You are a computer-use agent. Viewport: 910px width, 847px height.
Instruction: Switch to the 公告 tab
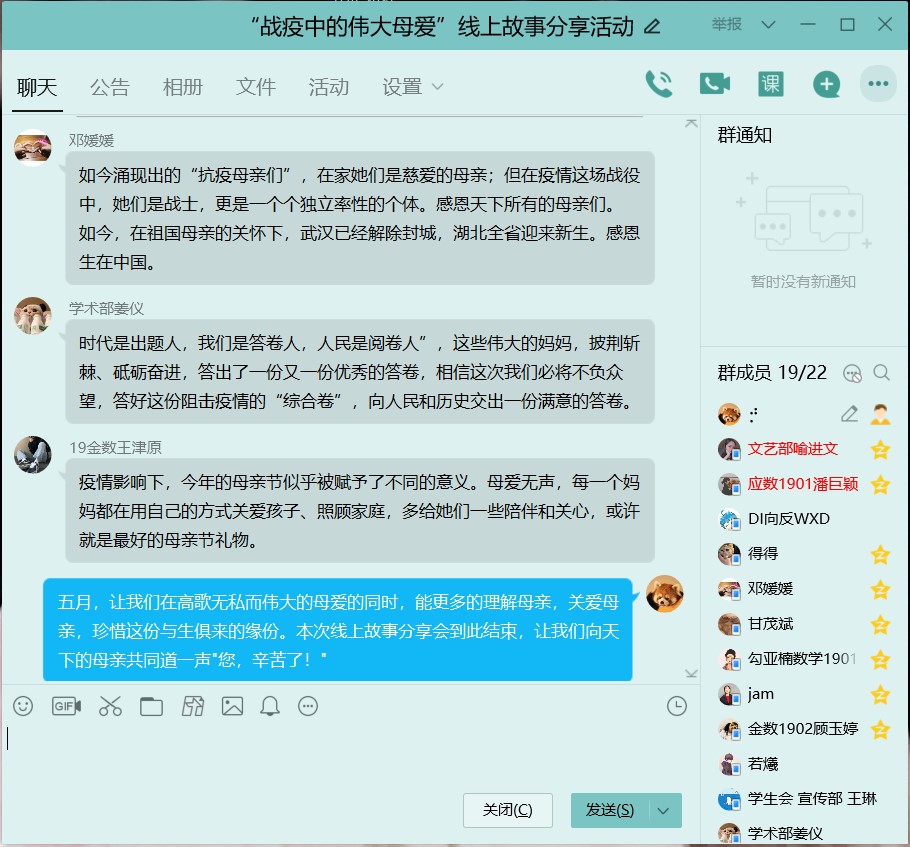pos(109,88)
